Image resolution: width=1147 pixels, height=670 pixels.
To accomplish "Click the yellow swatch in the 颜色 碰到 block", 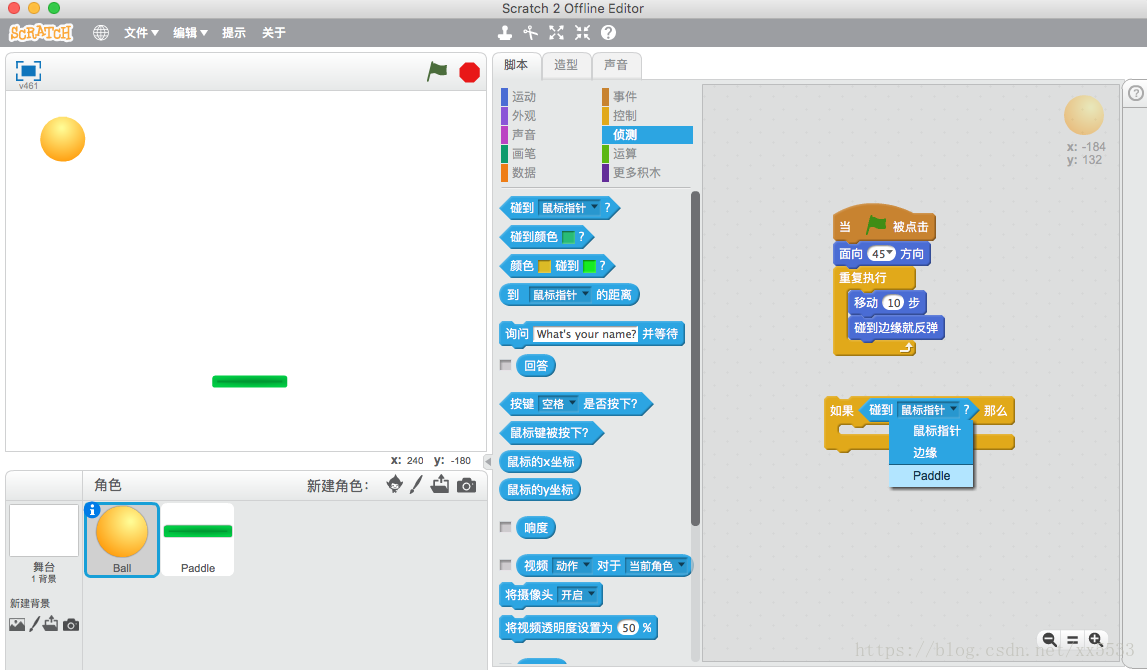I will click(x=545, y=266).
